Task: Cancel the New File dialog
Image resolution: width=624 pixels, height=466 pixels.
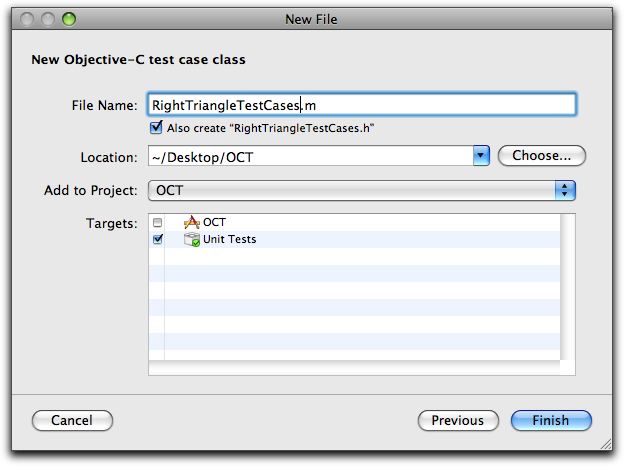Action: tap(72, 420)
